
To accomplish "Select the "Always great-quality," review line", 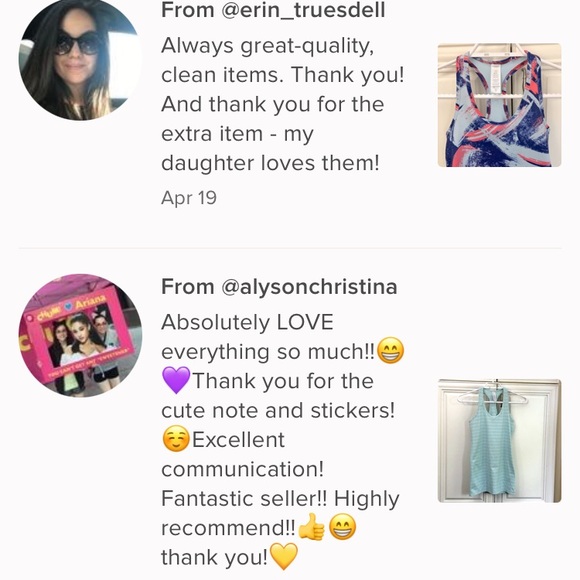I will pos(267,47).
